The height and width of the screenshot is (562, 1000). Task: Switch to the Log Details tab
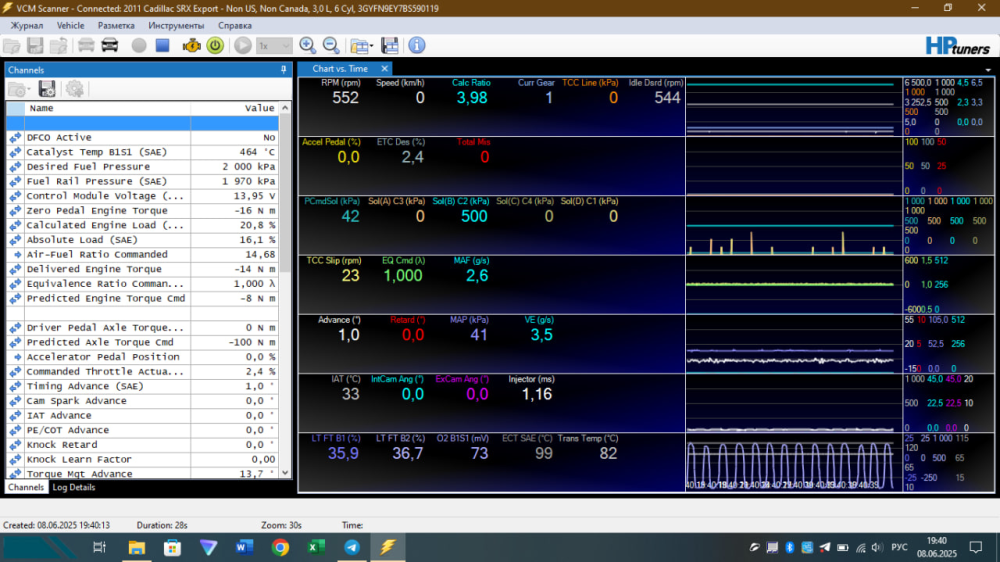(x=74, y=487)
